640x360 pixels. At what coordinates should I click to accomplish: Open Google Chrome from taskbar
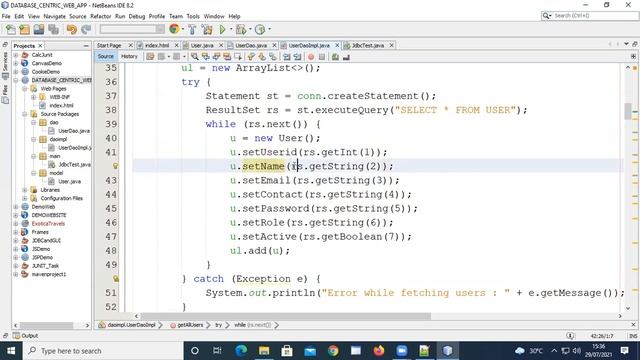tap(333, 351)
